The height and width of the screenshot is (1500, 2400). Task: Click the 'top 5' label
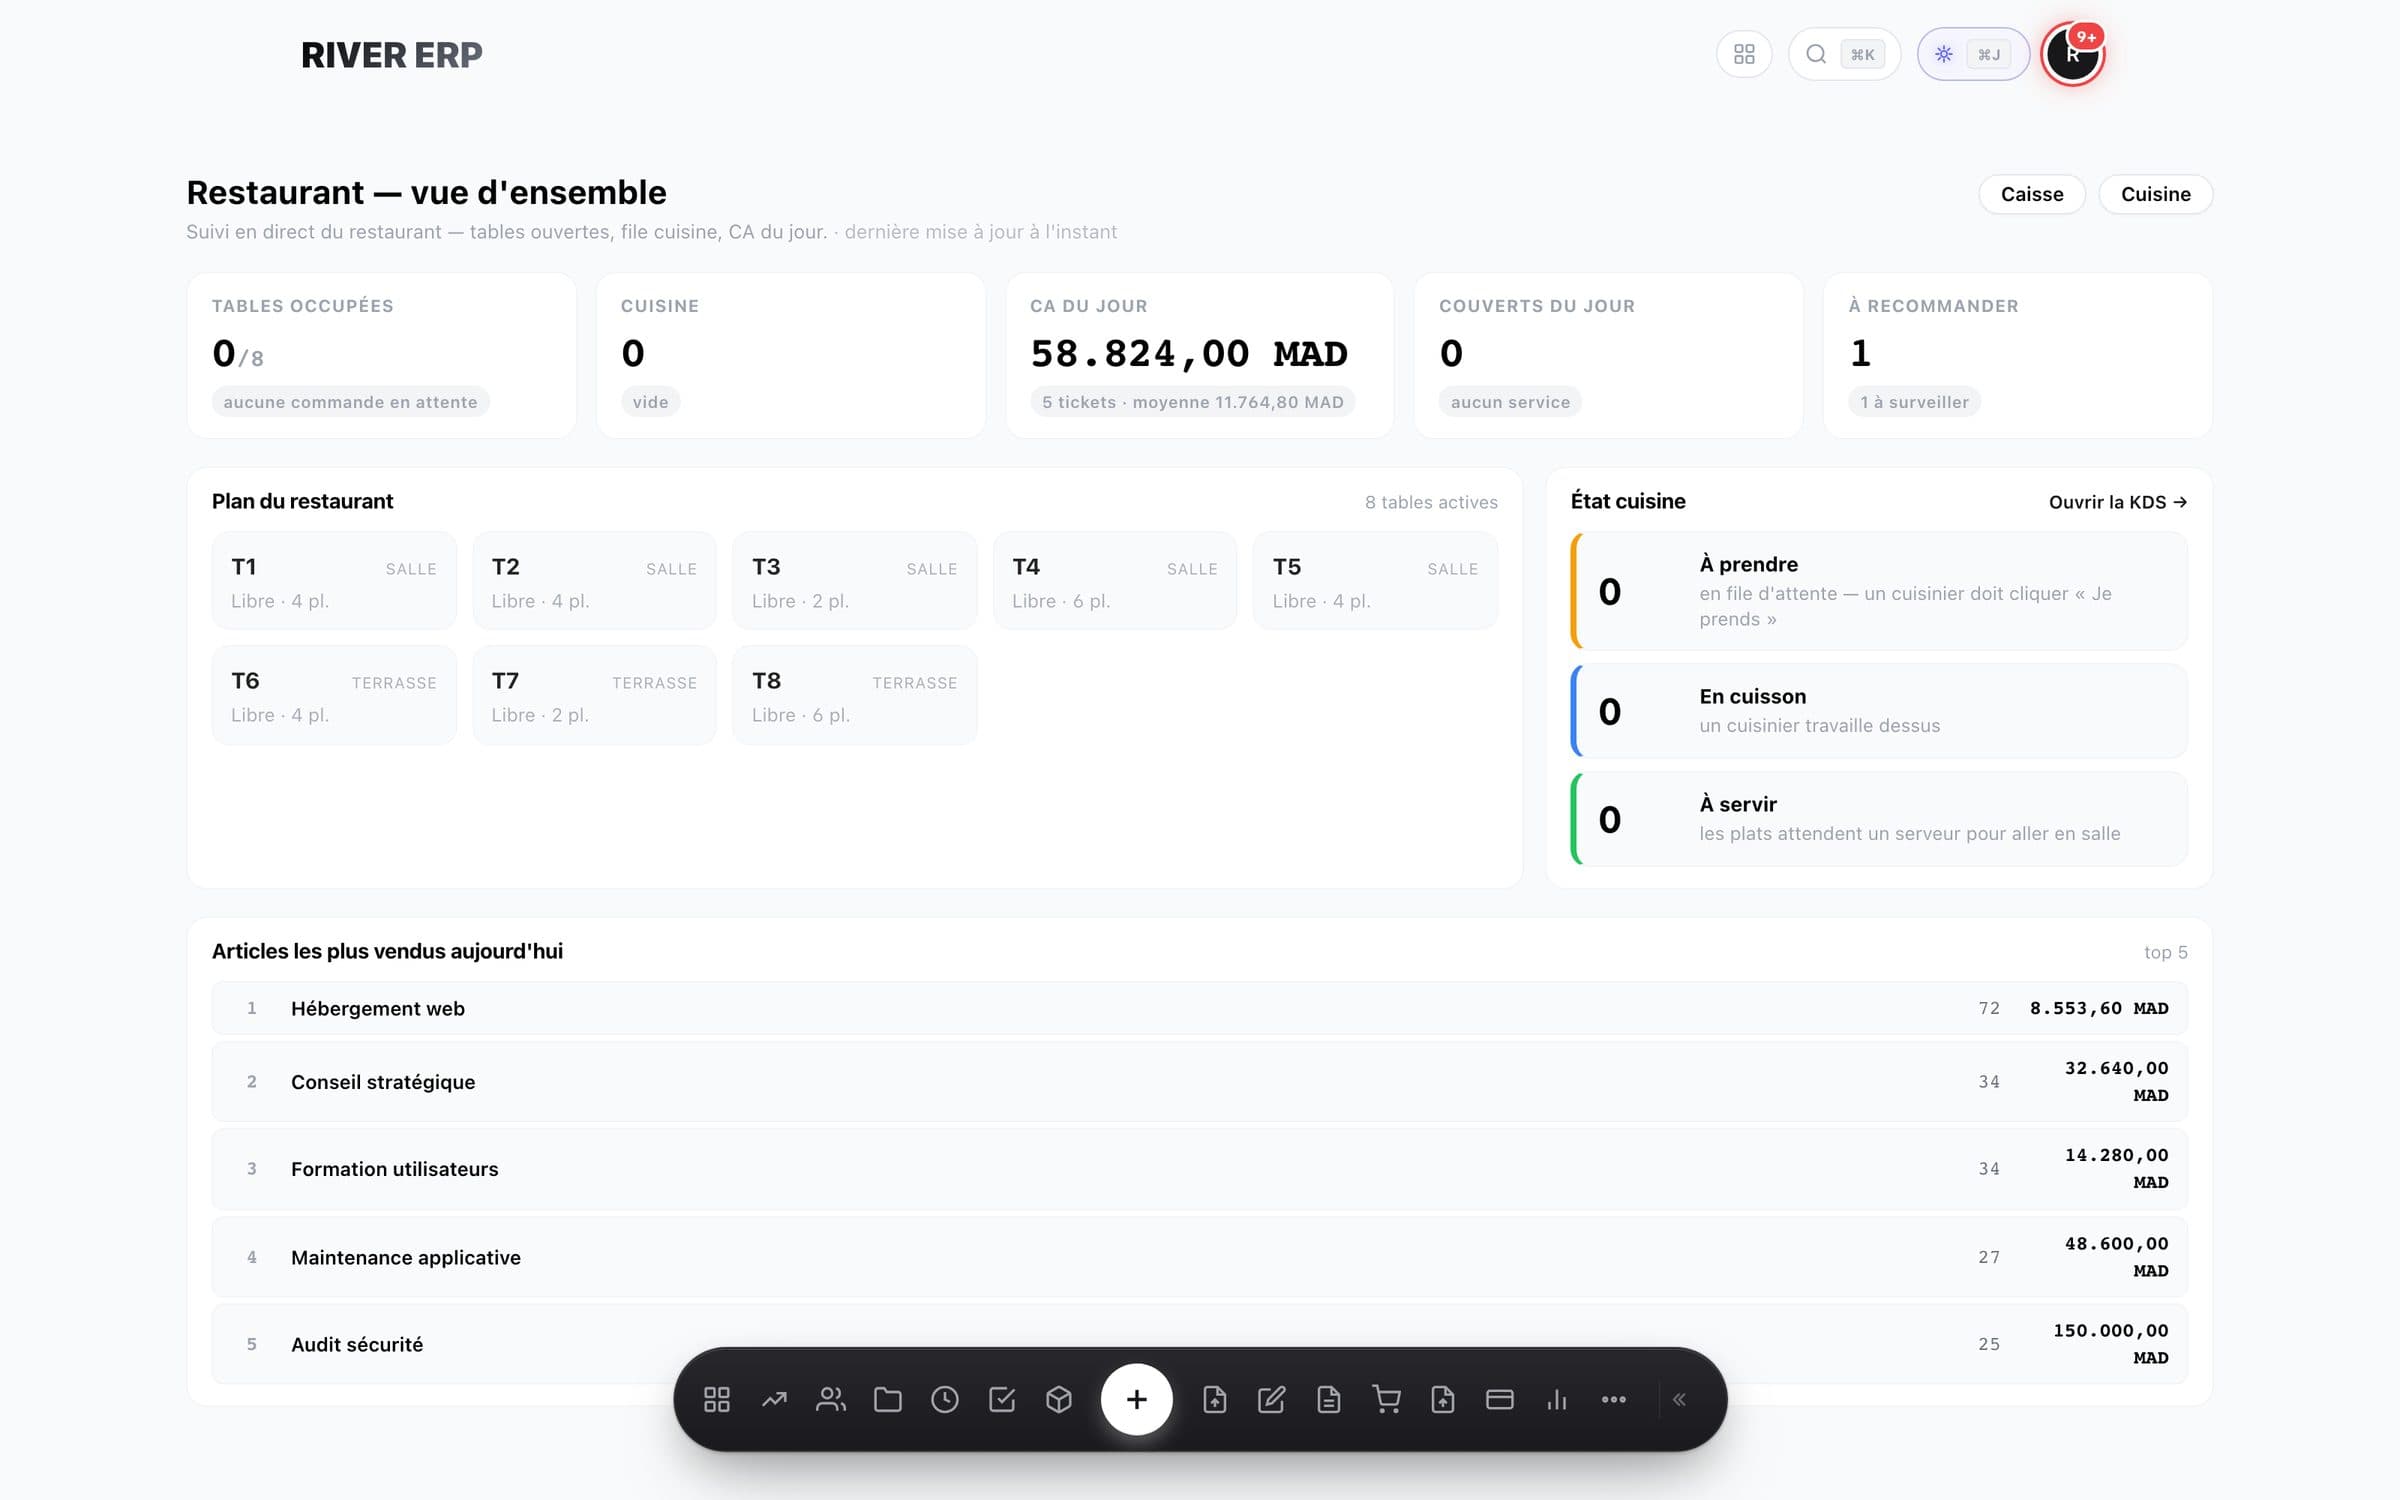click(2165, 952)
